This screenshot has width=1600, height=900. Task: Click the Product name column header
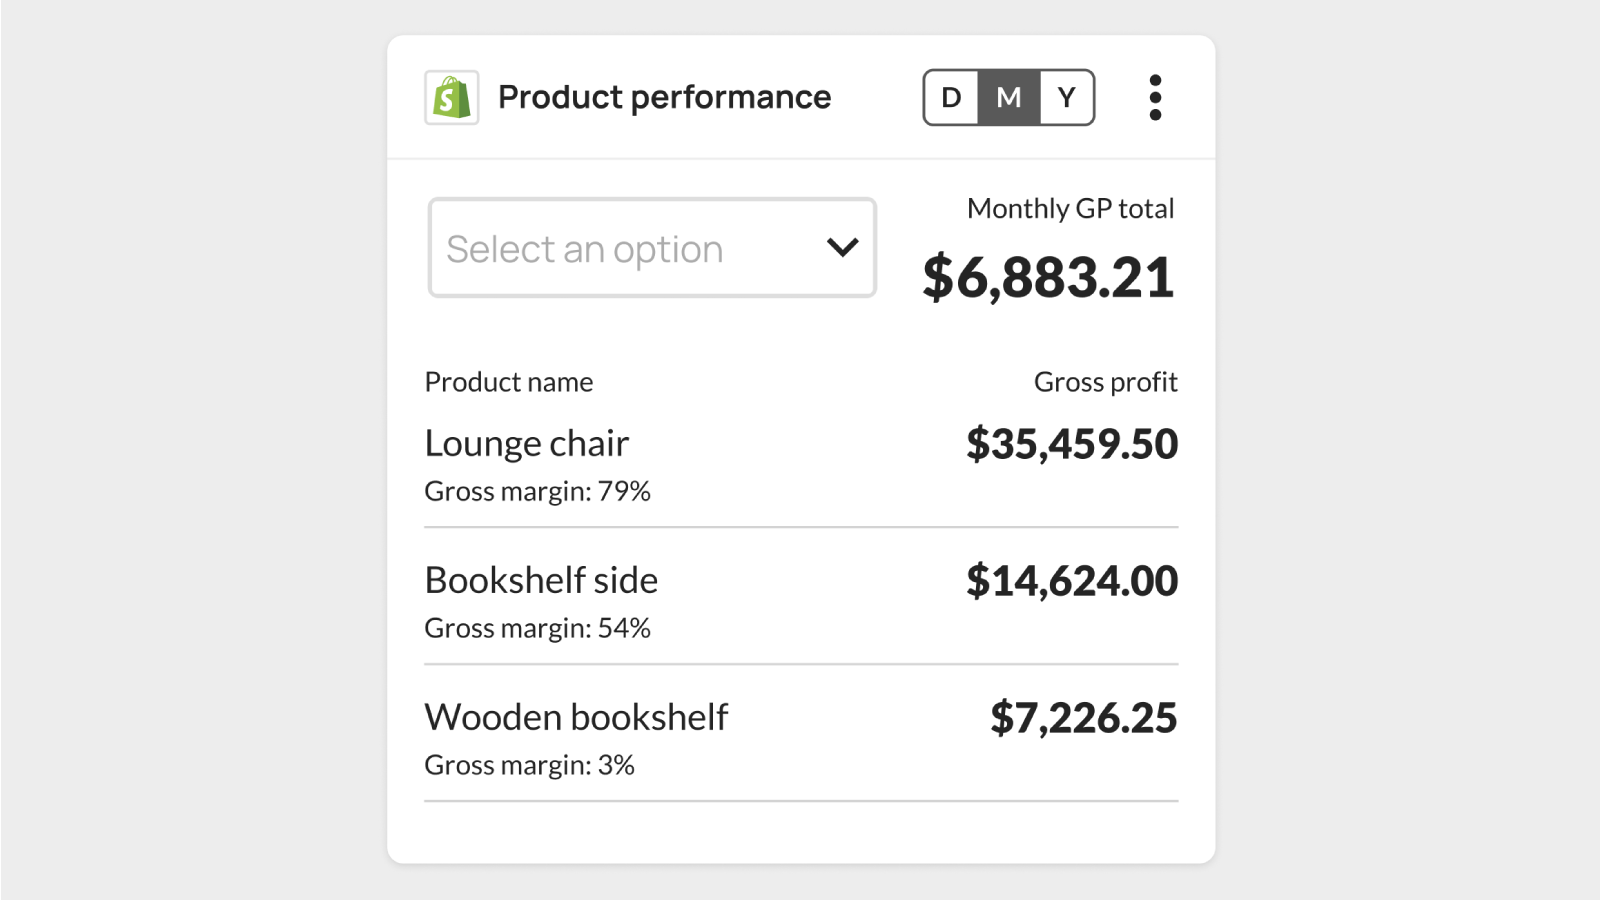pos(509,382)
